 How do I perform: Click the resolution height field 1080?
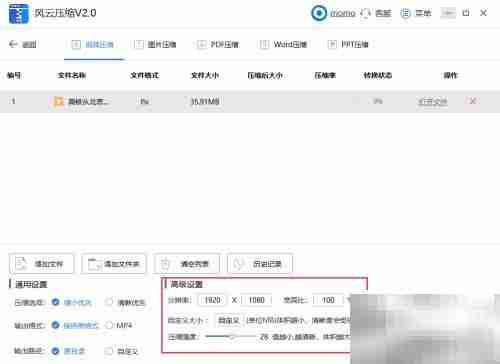click(x=257, y=300)
